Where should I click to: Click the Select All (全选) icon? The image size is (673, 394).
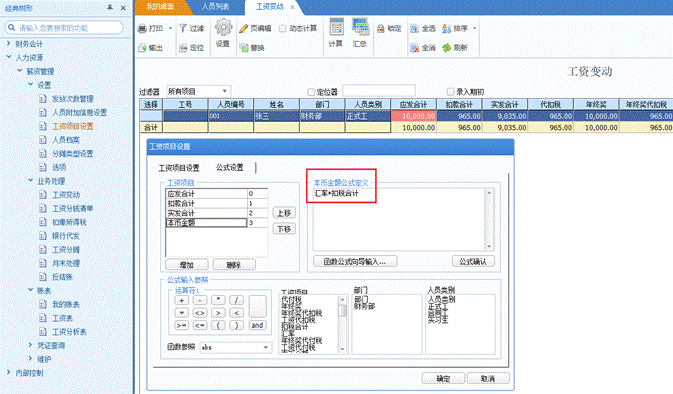pyautogui.click(x=414, y=28)
